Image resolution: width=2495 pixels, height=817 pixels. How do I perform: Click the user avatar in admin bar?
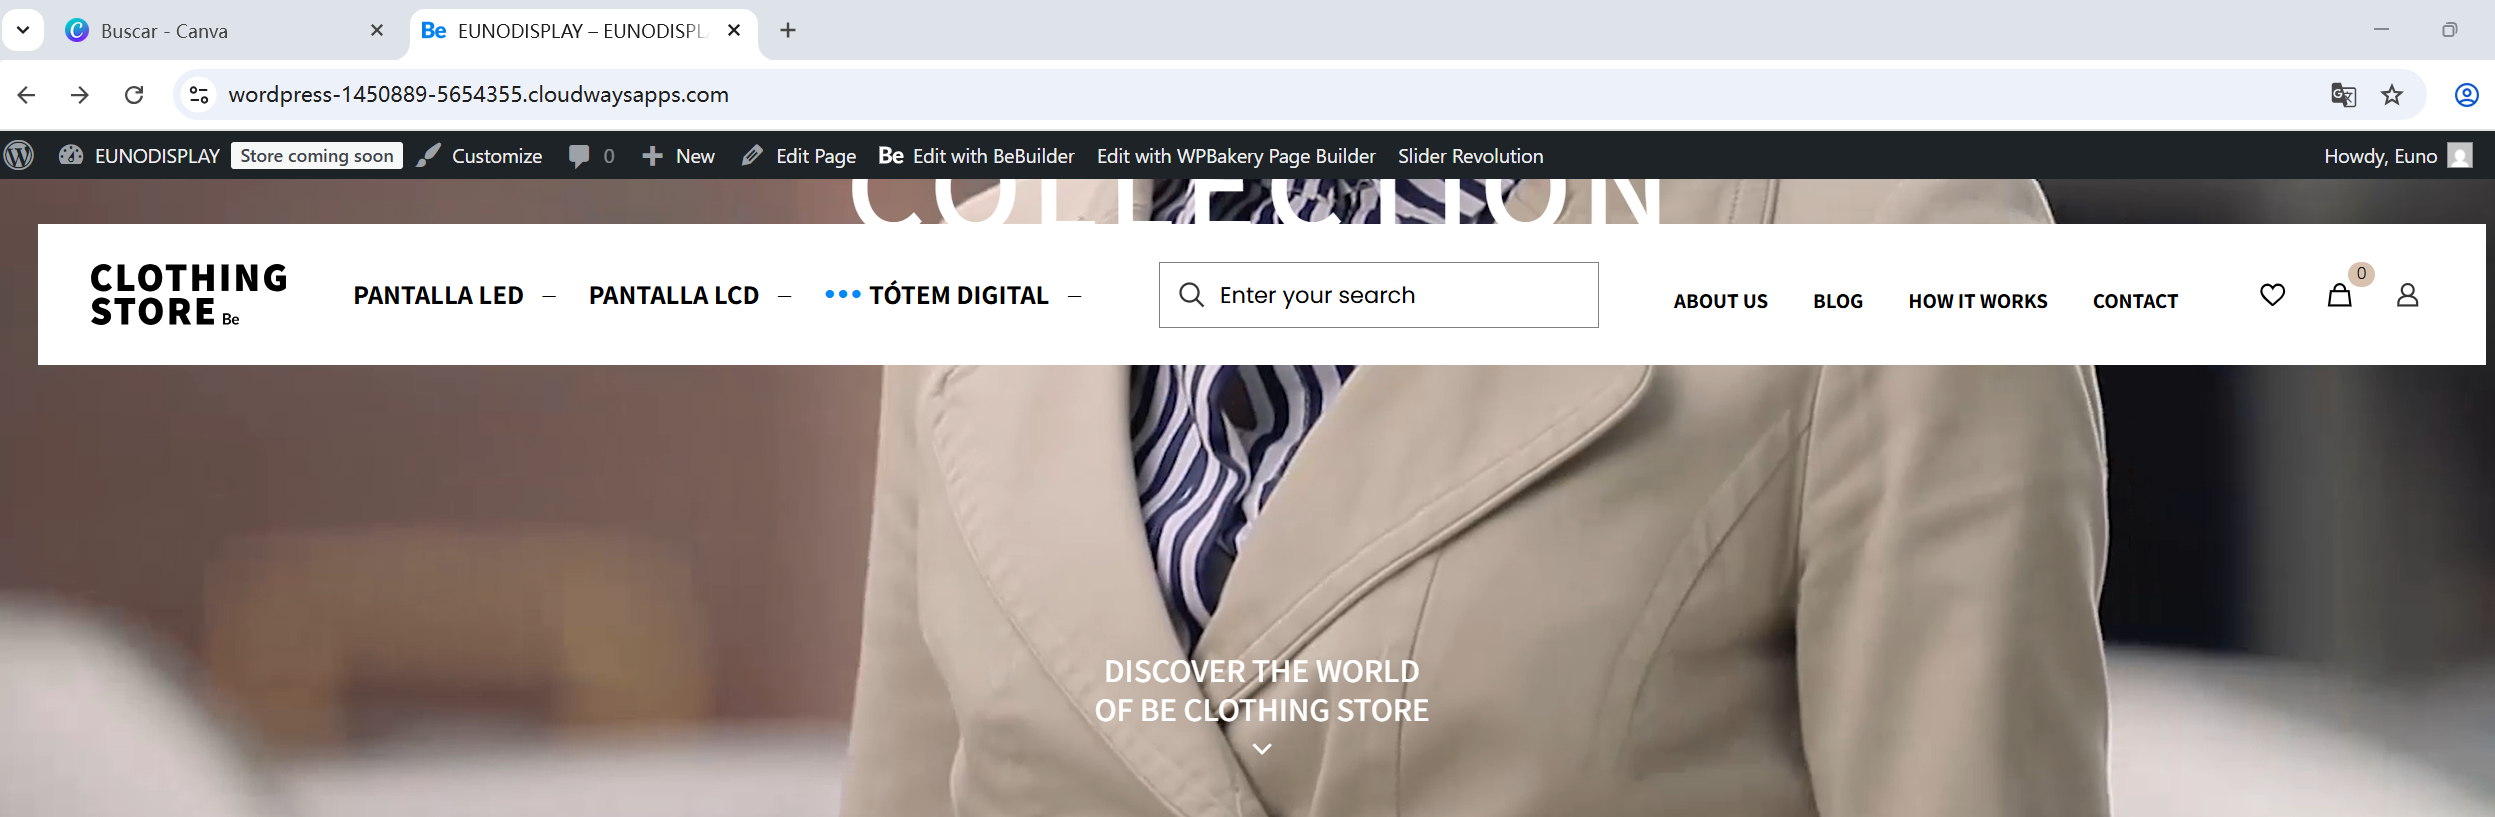point(2460,155)
